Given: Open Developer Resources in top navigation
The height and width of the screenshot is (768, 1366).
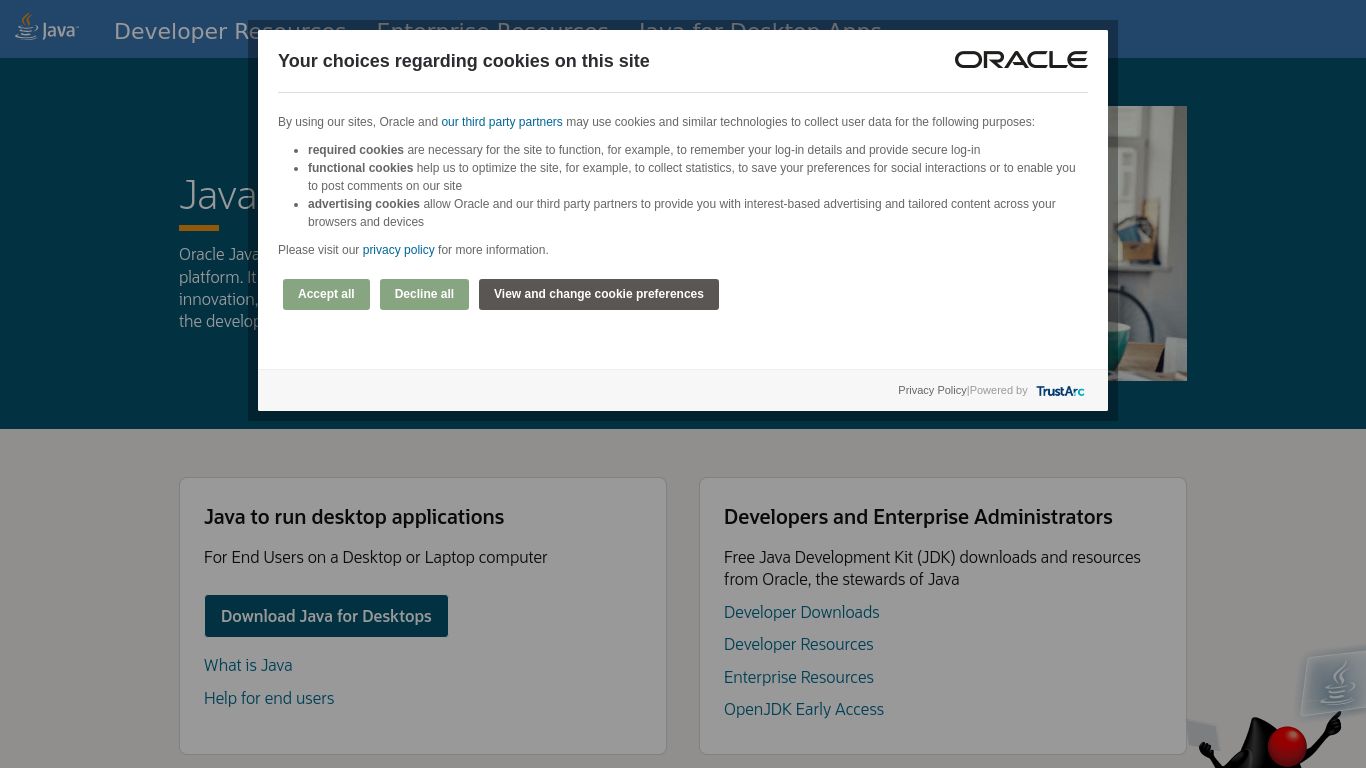Looking at the screenshot, I should 230,31.
